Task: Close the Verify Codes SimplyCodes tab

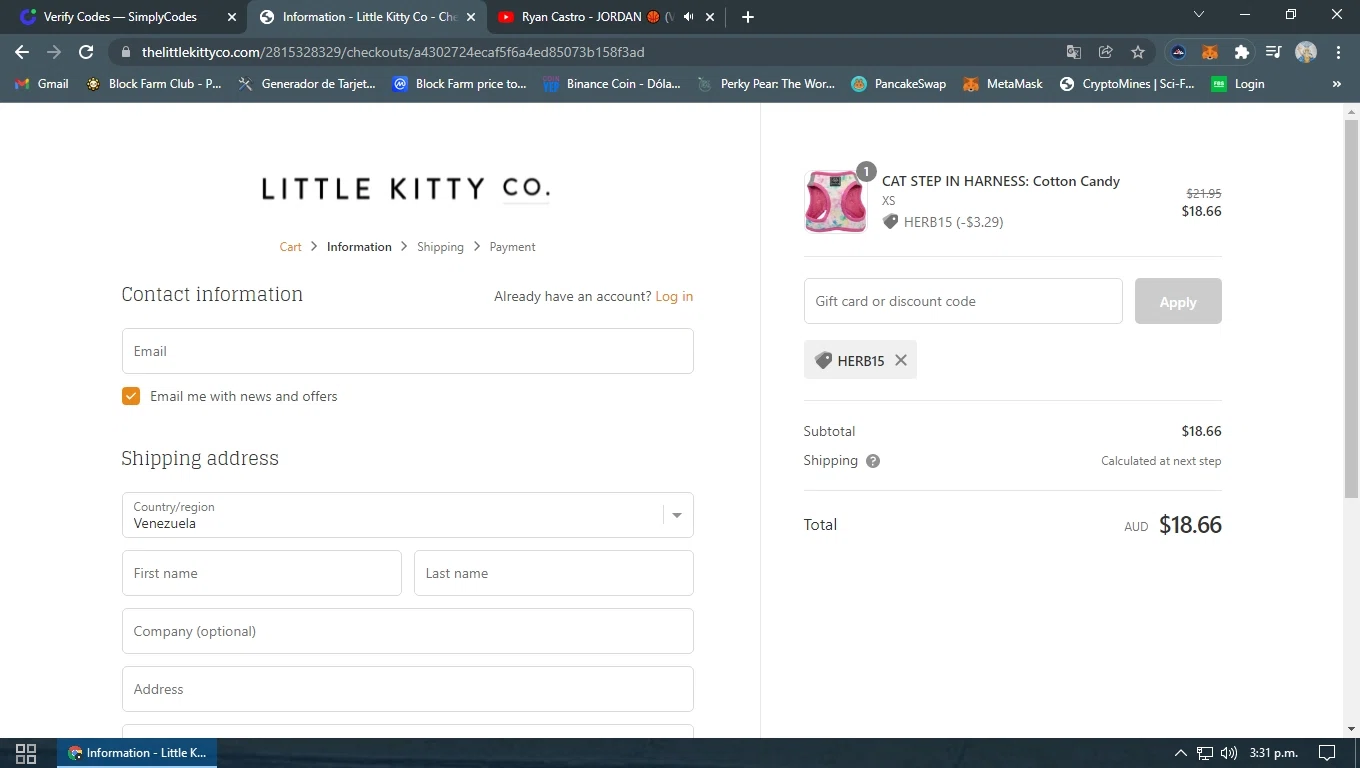Action: coord(232,17)
